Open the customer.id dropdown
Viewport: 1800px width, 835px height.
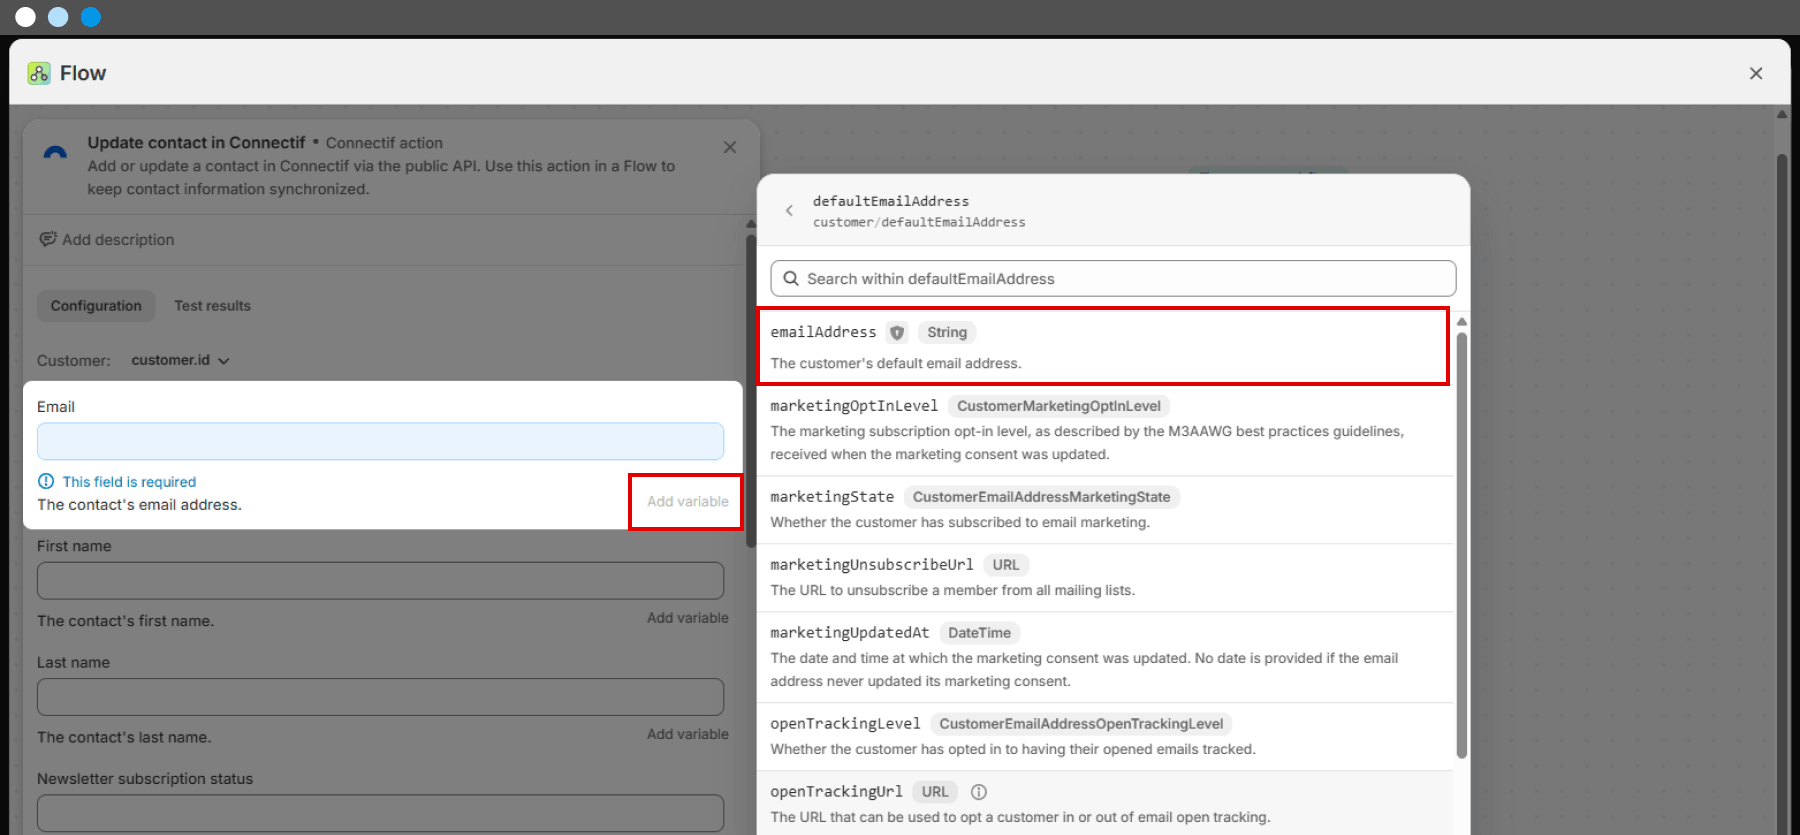180,360
